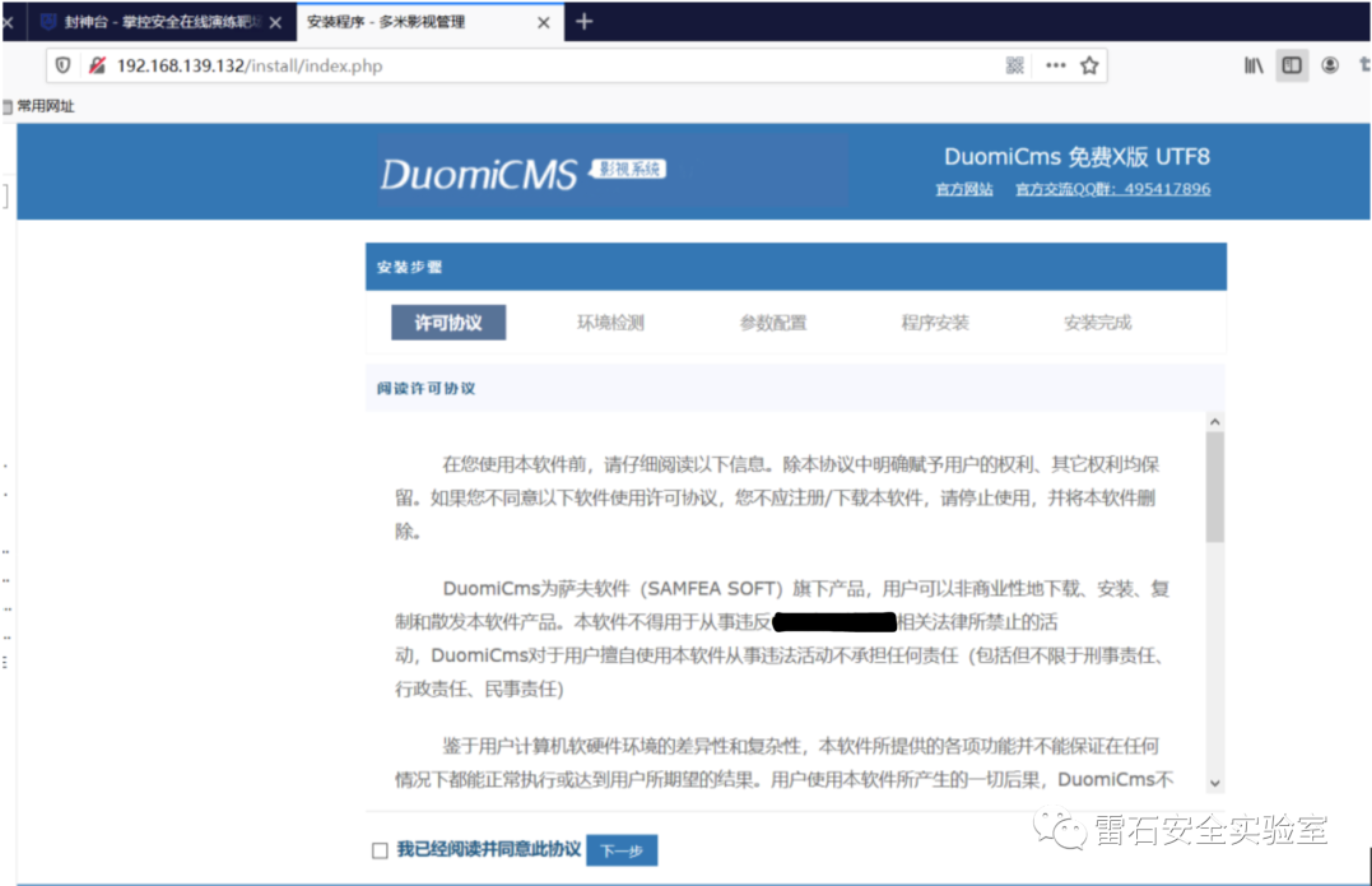Close the 封神台 browser tab
Screen dimensions: 1372x886
[x=277, y=22]
